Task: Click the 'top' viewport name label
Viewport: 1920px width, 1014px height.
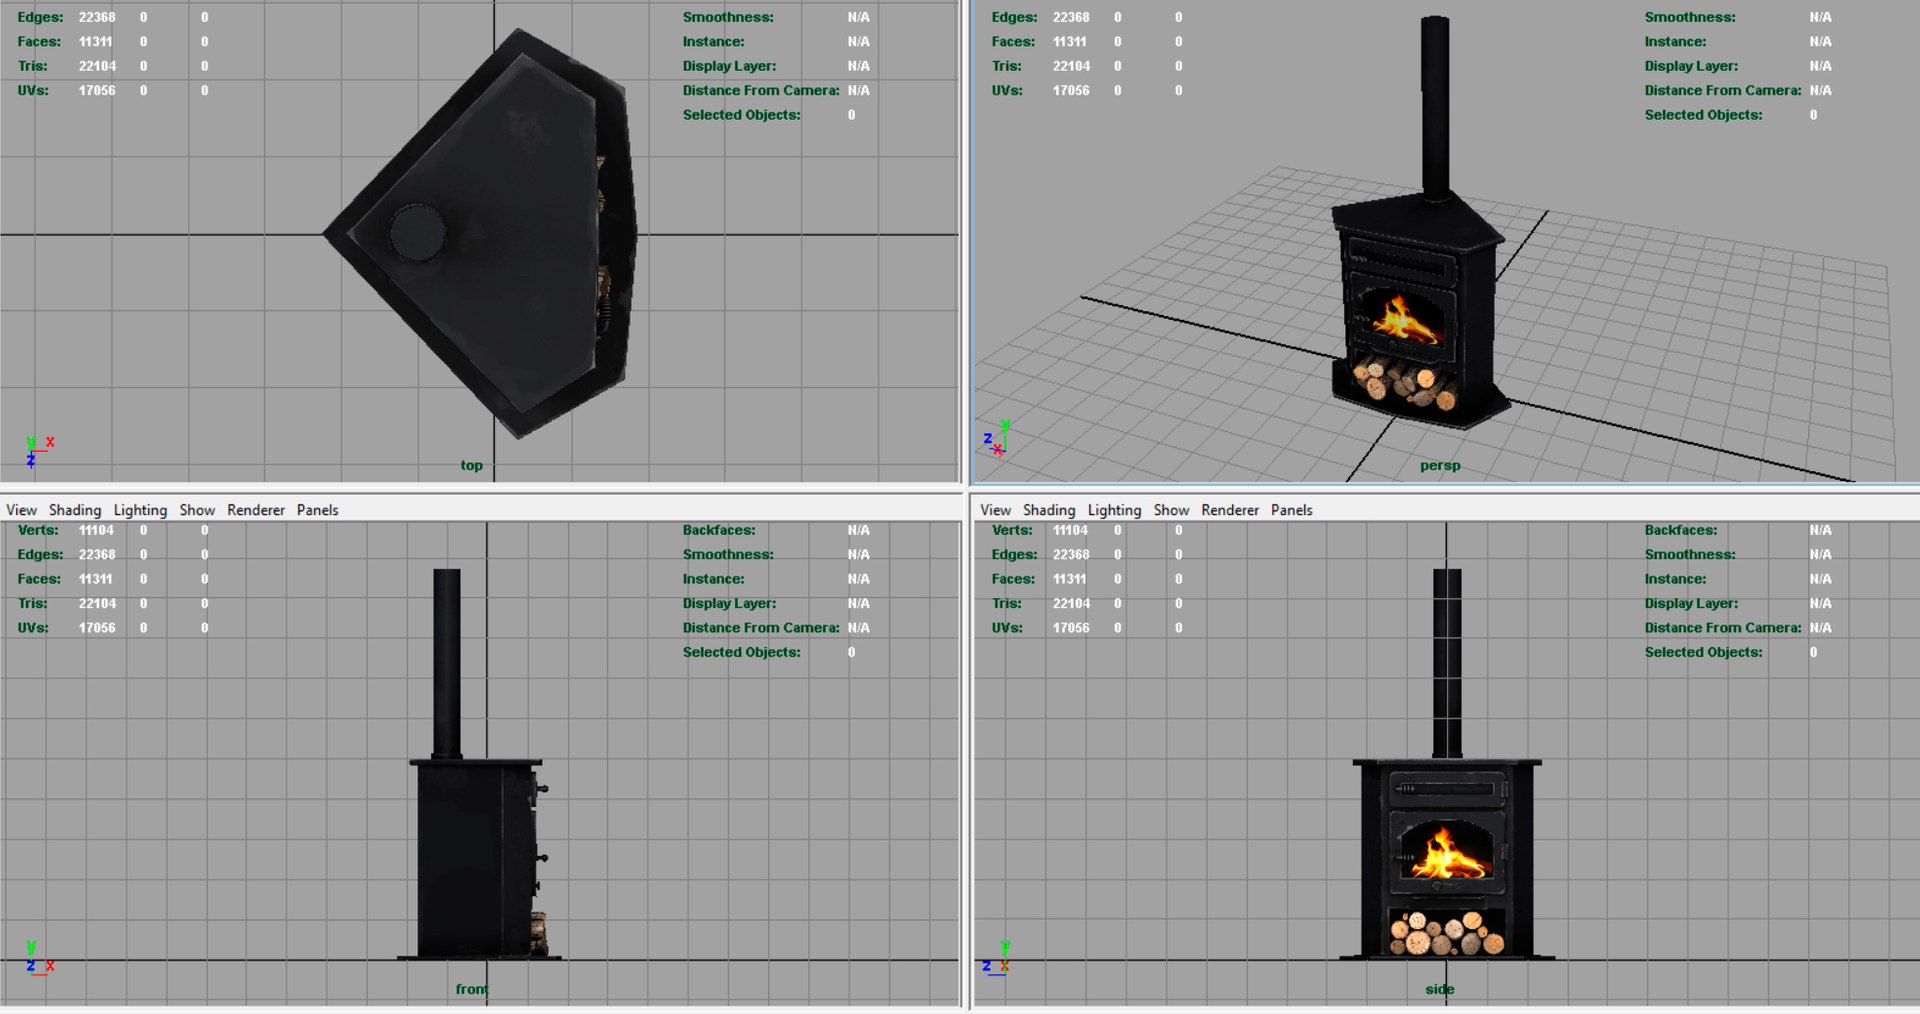Action: point(471,465)
